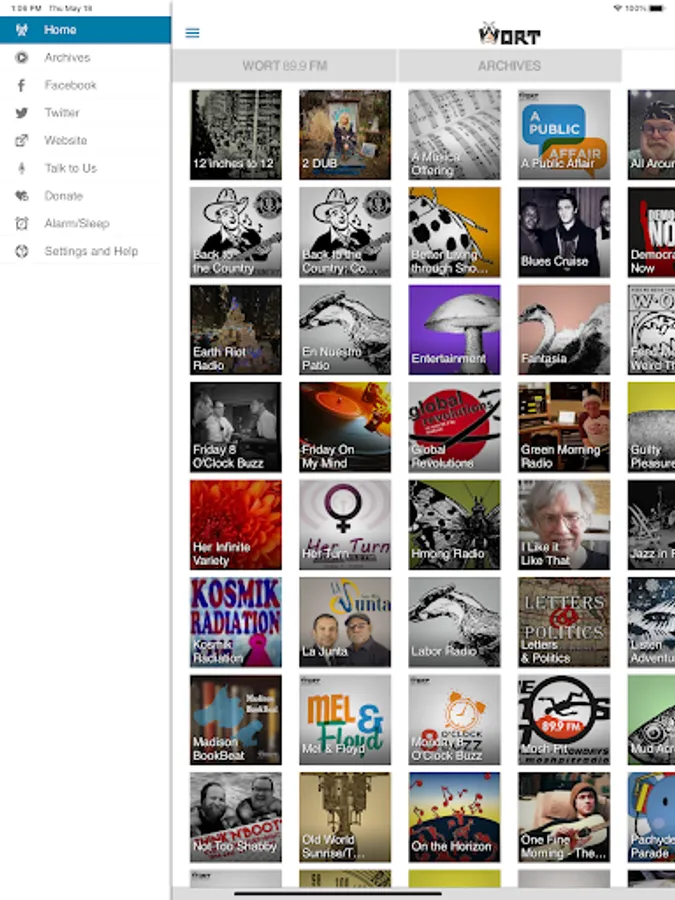This screenshot has height=900, width=675.
Task: Open Democracy Now show tile
Action: 651,232
